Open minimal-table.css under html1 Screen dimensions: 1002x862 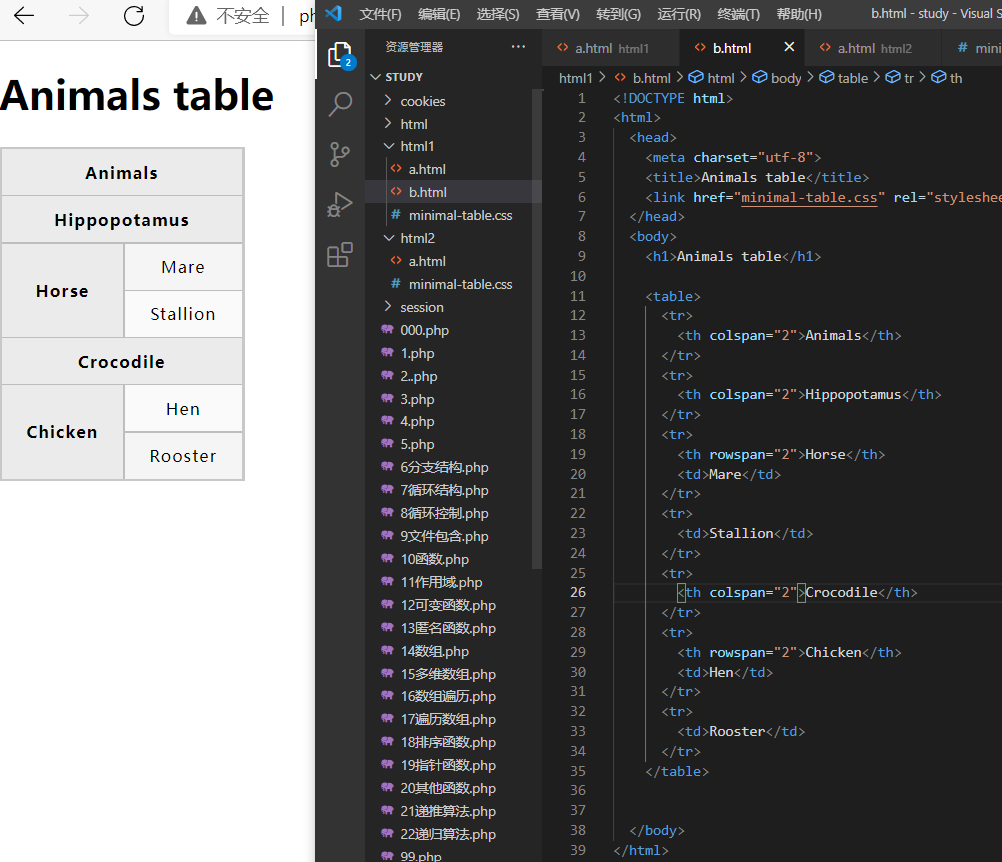point(460,215)
